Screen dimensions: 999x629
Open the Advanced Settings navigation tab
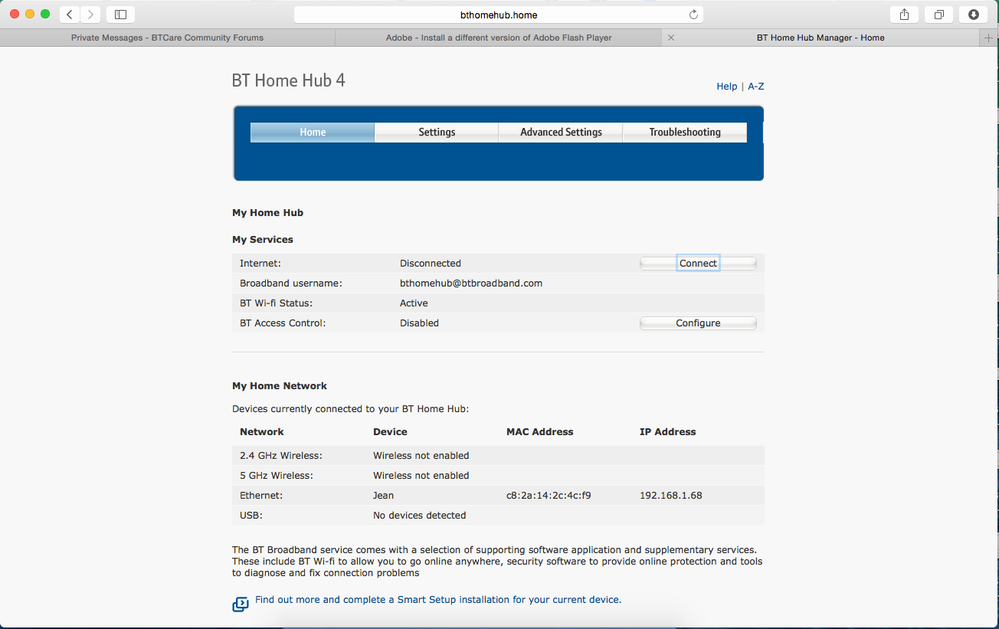point(561,132)
